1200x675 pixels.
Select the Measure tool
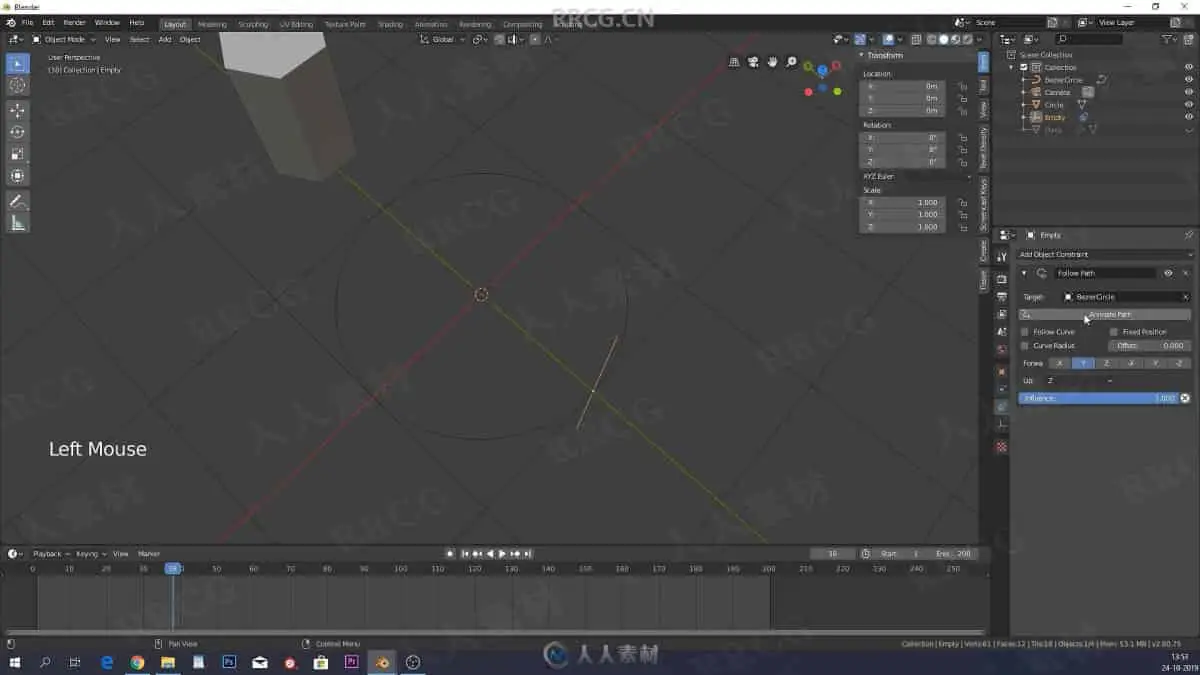pos(18,223)
